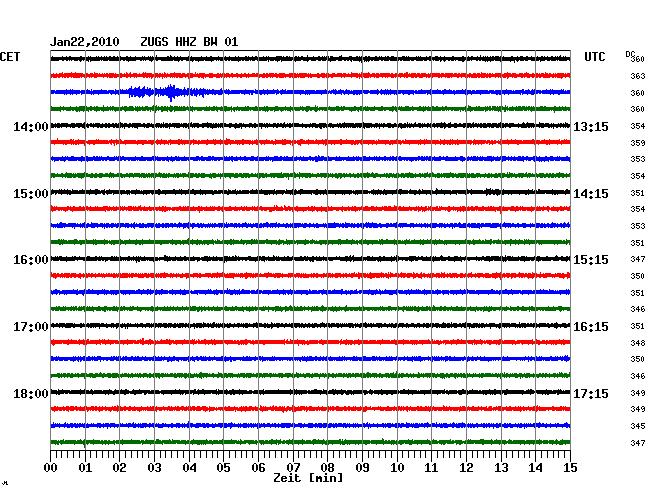Click minute tick label 09
This screenshot has width=650, height=494.
click(x=362, y=468)
